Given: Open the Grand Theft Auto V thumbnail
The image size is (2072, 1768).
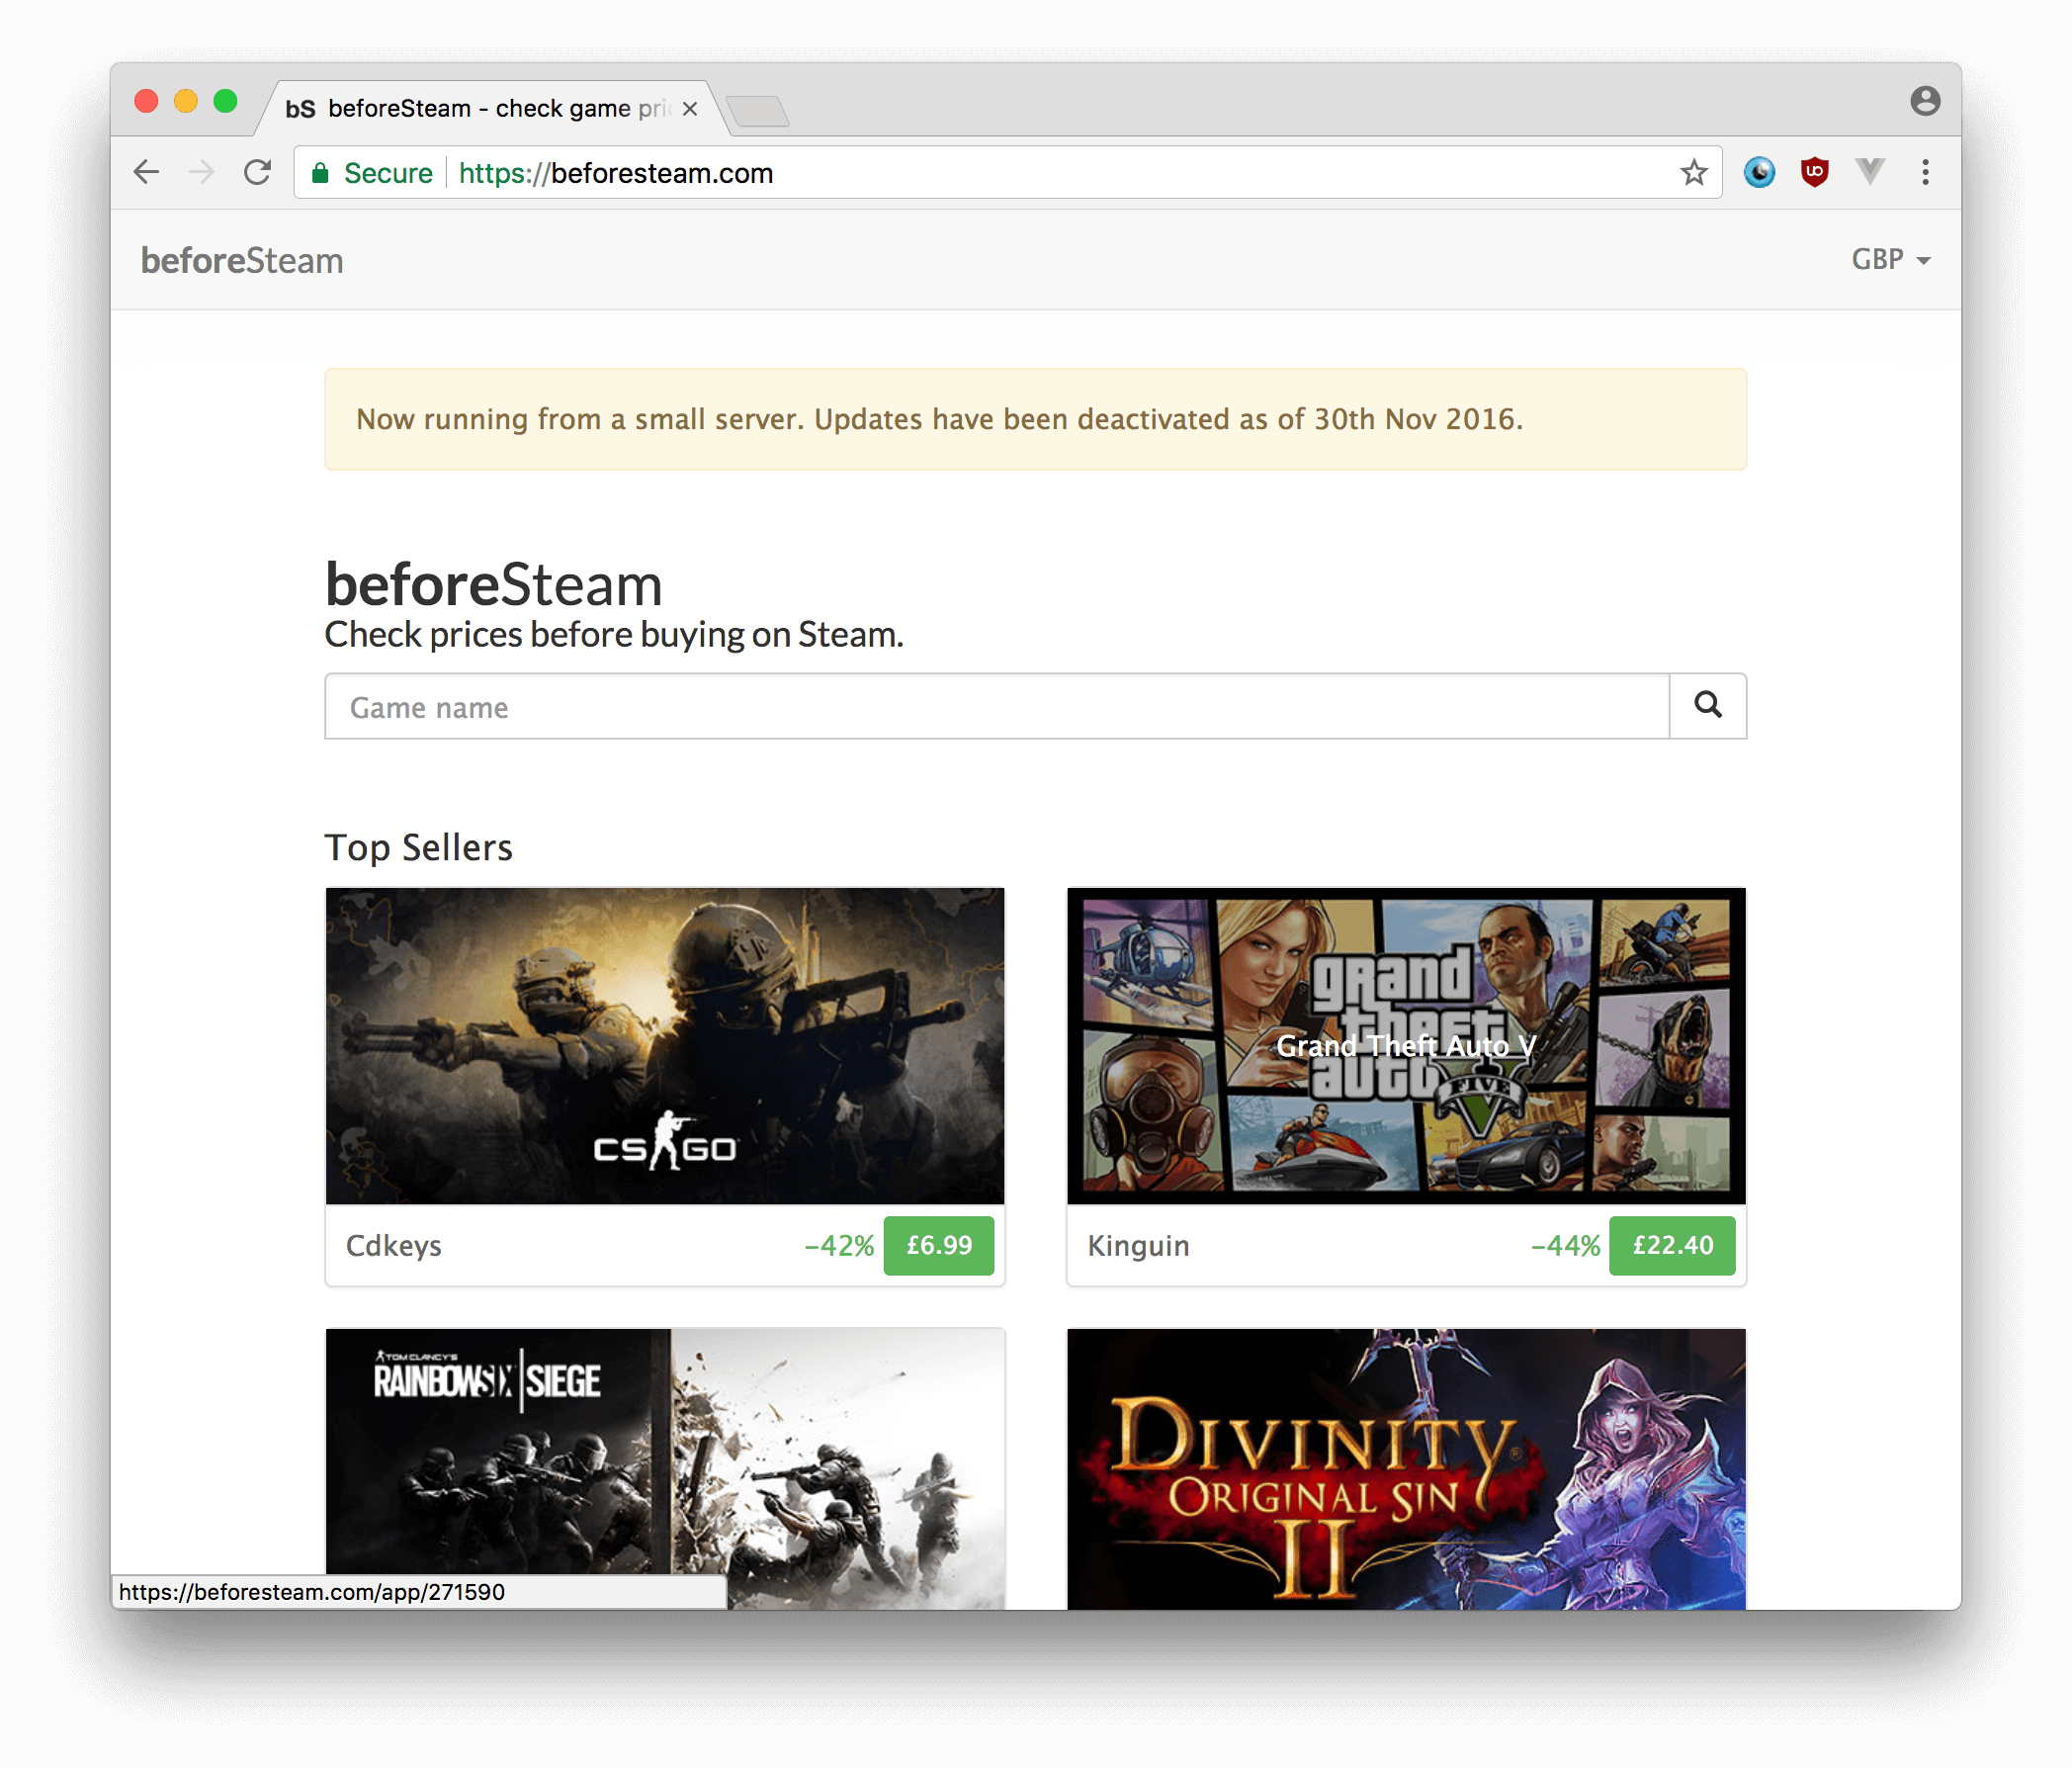Looking at the screenshot, I should click(1407, 1046).
